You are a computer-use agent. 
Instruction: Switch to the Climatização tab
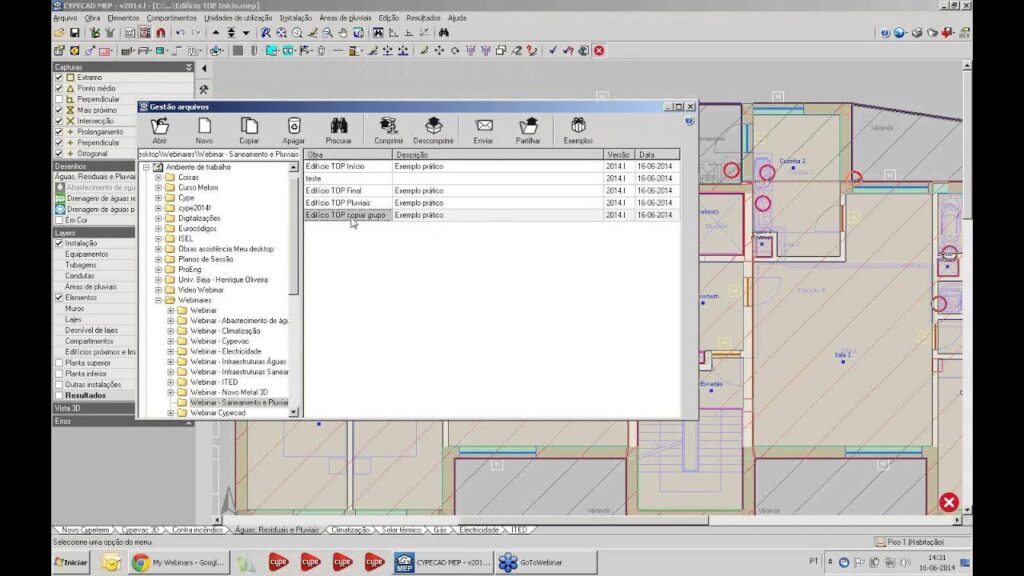[349, 529]
